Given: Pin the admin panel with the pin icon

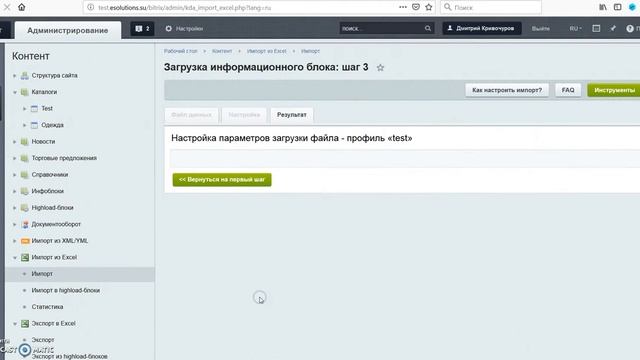Looking at the screenshot, I should tap(613, 28).
